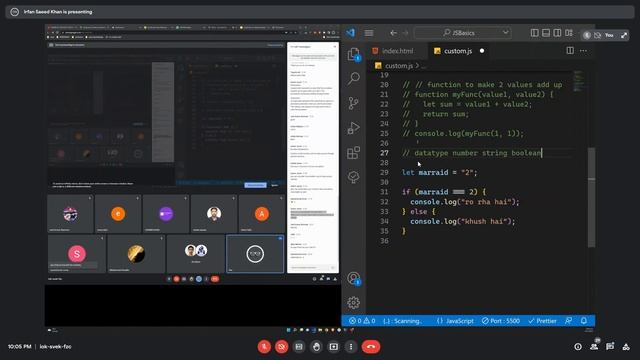Image resolution: width=640 pixels, height=360 pixels.
Task: Toggle the secondary sidebar layout icon
Action: (x=557, y=33)
